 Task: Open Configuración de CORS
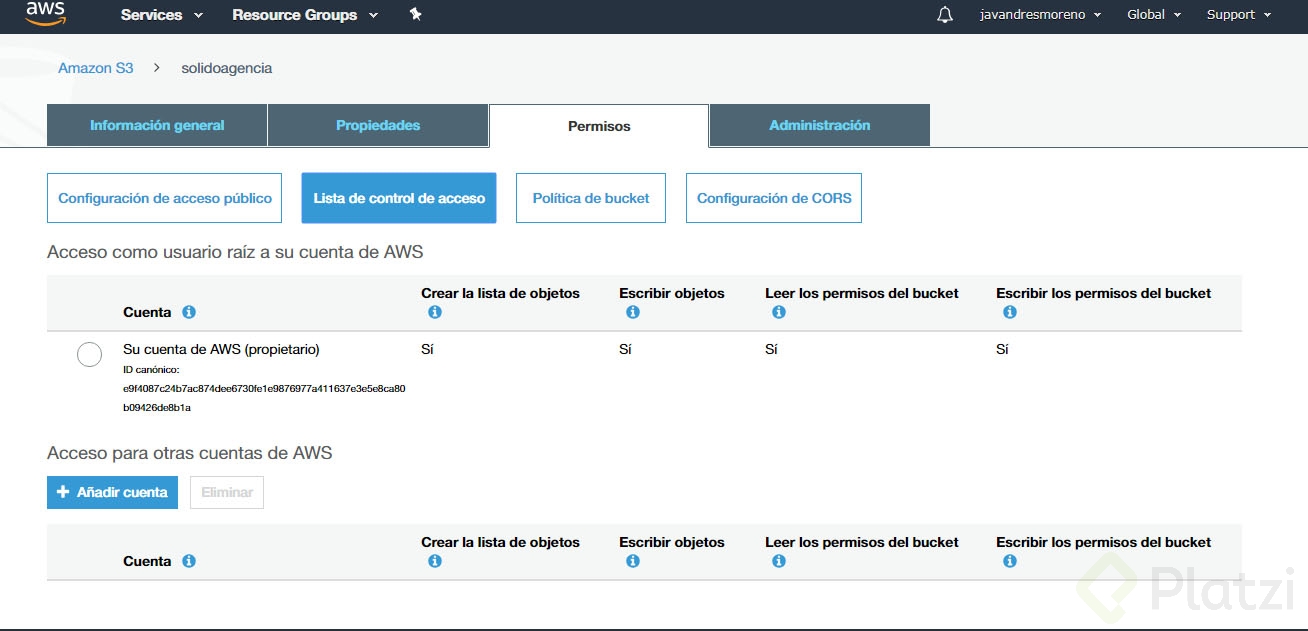[774, 198]
